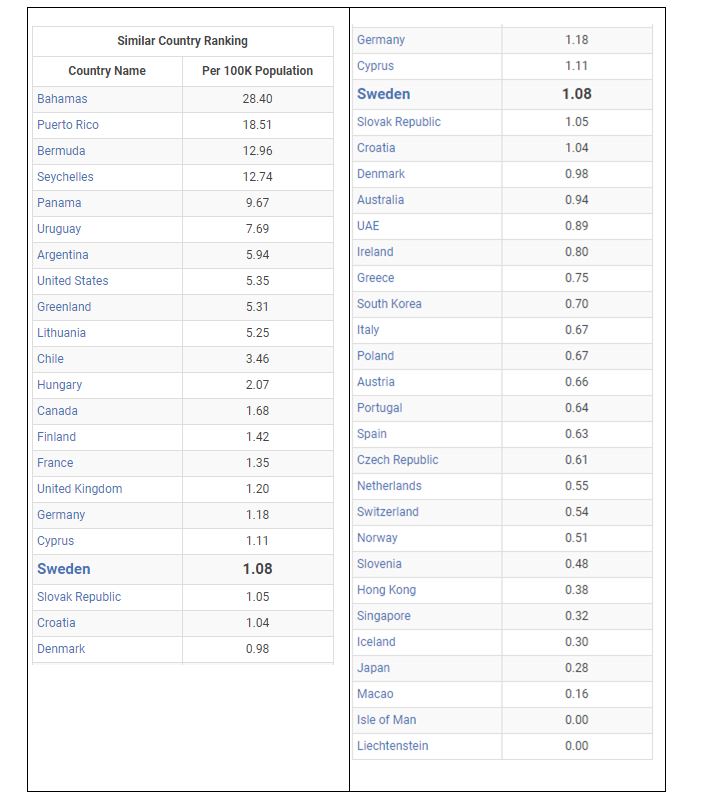The image size is (713, 794).
Task: Click Bahamas value 28.40 cell
Action: pyautogui.click(x=257, y=99)
